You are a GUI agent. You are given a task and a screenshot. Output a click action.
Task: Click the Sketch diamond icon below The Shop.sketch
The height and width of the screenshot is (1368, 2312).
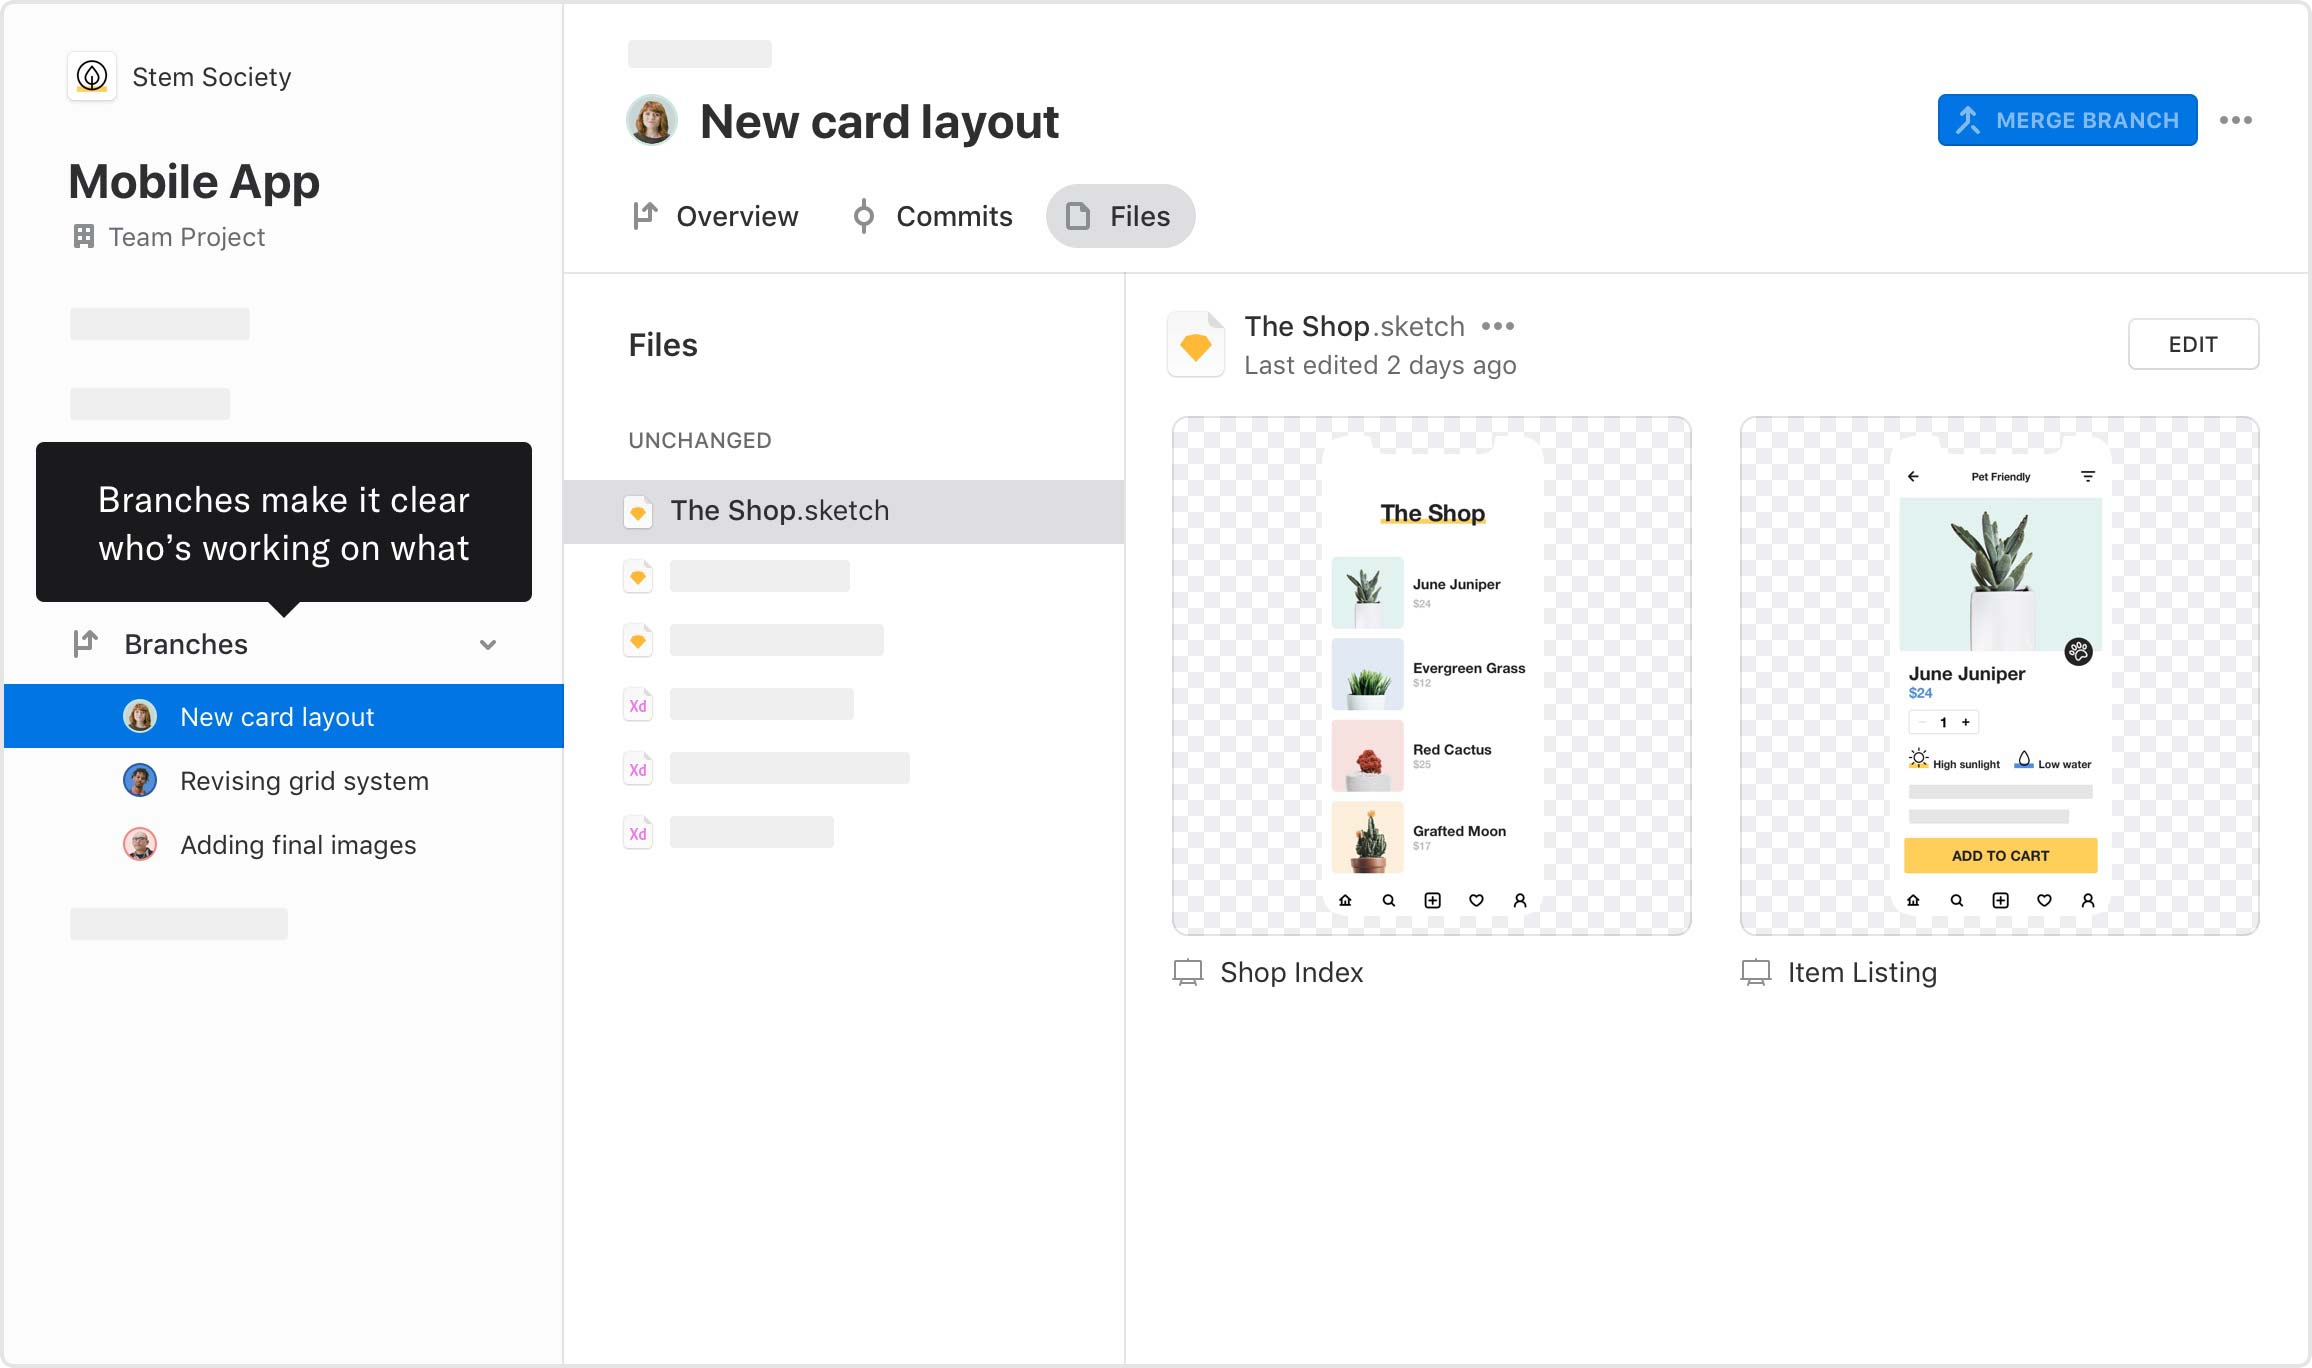point(638,577)
